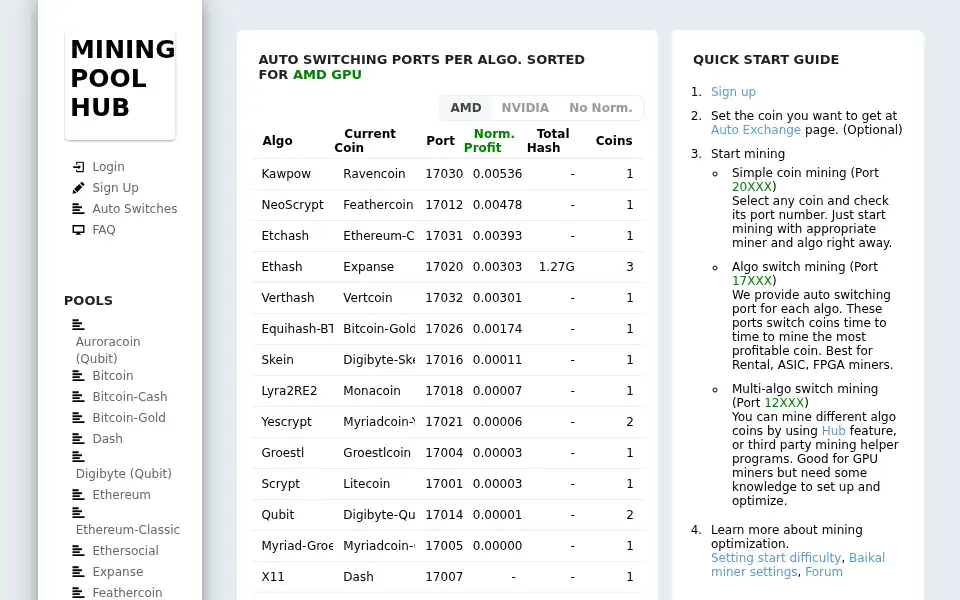This screenshot has height=600, width=960.
Task: Open the Ethersocial pool link
Action: pos(126,550)
